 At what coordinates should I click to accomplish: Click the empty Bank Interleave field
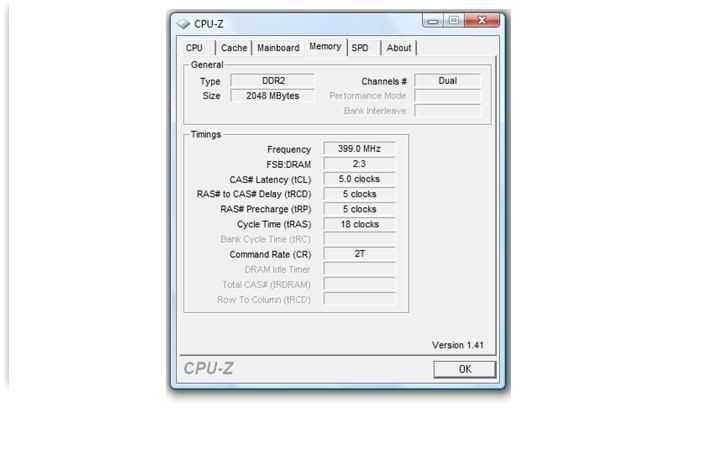448,111
